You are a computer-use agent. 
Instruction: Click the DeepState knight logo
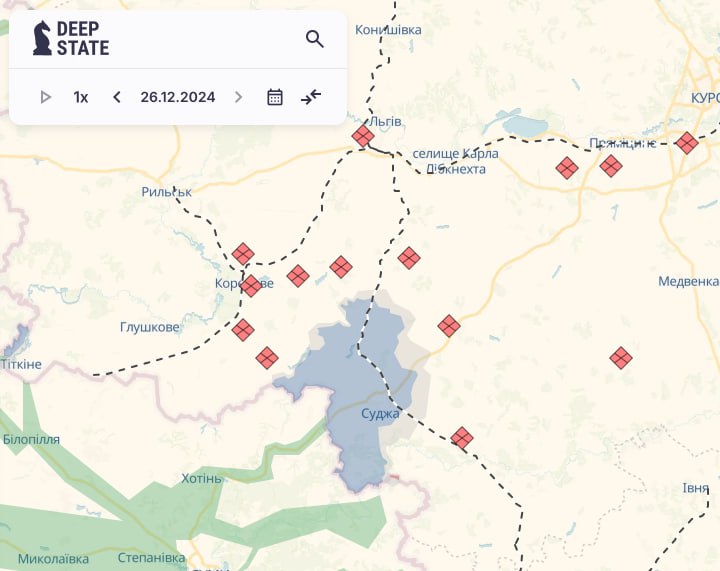tap(42, 38)
